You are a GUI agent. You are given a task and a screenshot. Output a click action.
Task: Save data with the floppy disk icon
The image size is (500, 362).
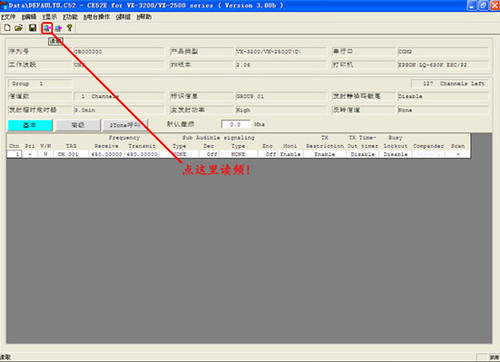32,28
